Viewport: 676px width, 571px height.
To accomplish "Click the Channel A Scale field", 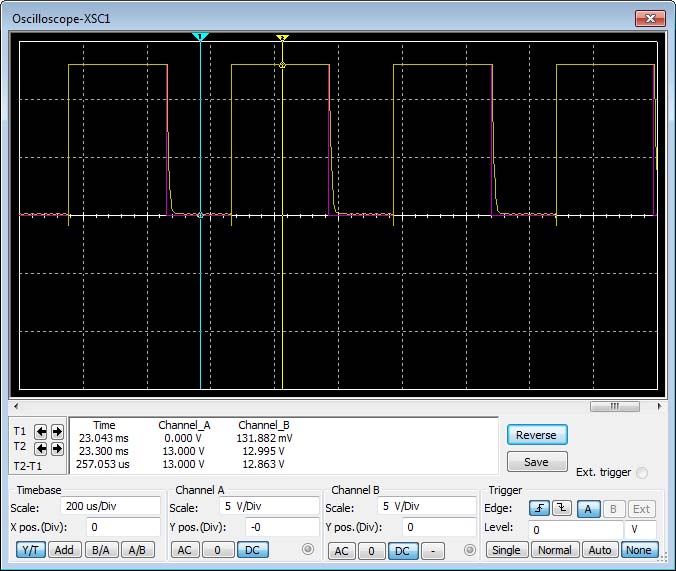I will 262,506.
